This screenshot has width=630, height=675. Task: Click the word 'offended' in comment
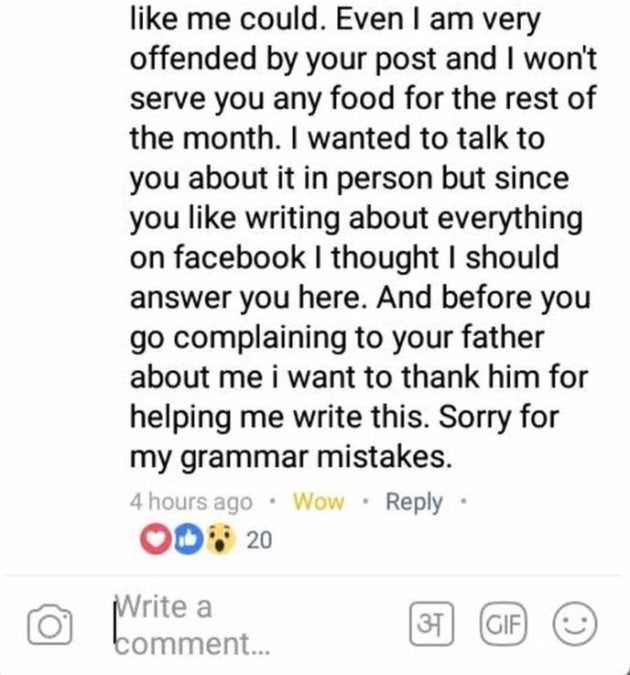[193, 58]
